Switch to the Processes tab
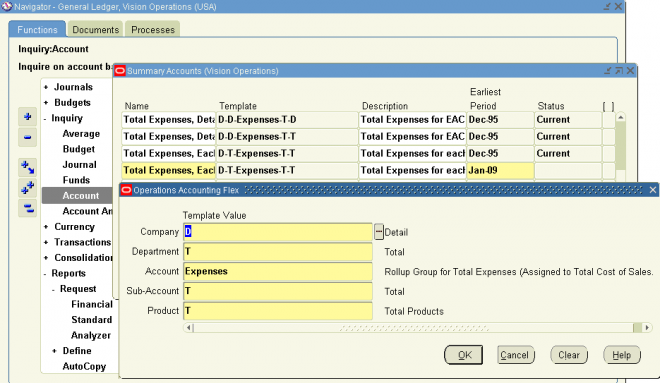This screenshot has width=660, height=383. pos(153,29)
